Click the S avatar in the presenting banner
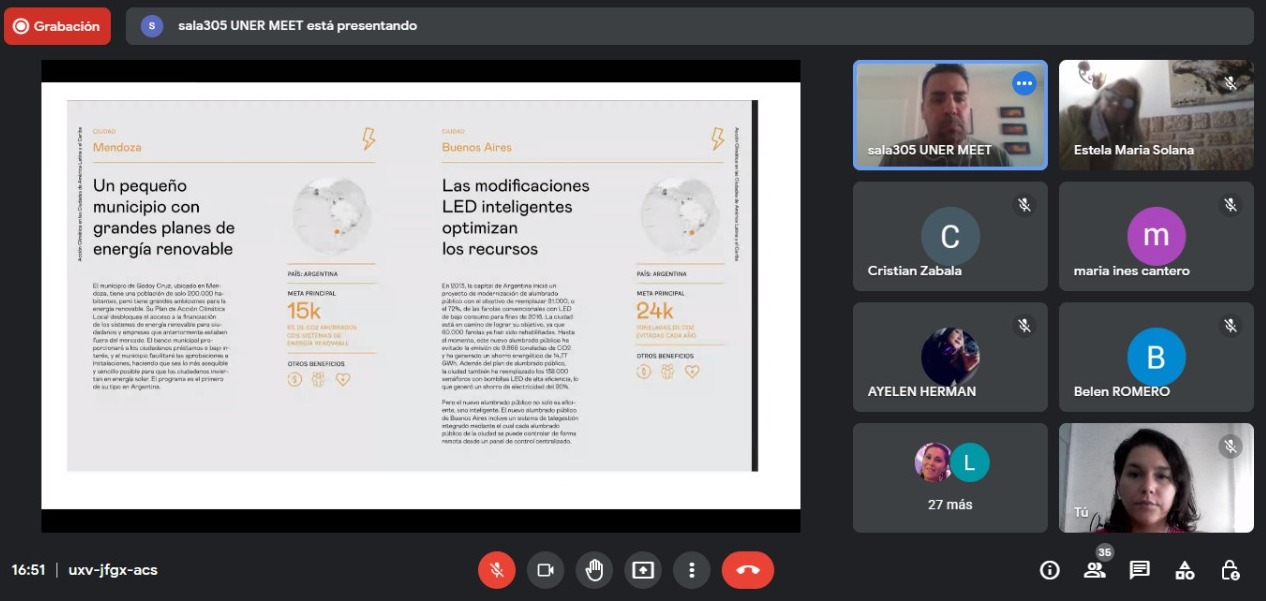This screenshot has height=601, width=1266. pyautogui.click(x=152, y=26)
